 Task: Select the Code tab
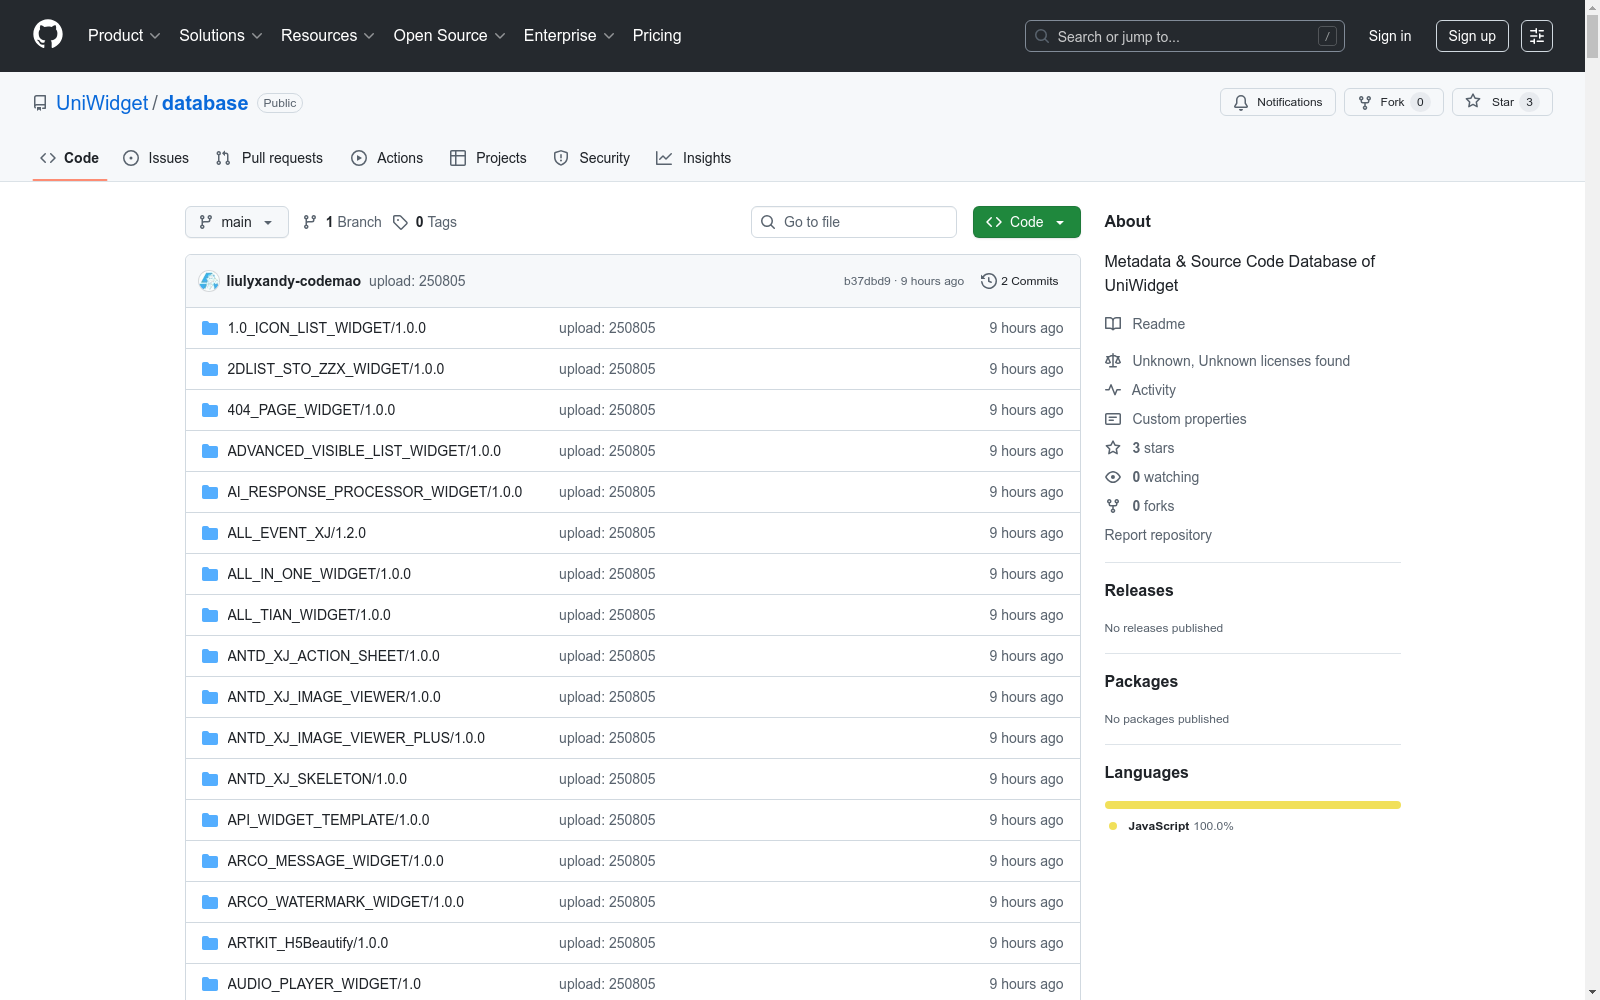(x=70, y=158)
